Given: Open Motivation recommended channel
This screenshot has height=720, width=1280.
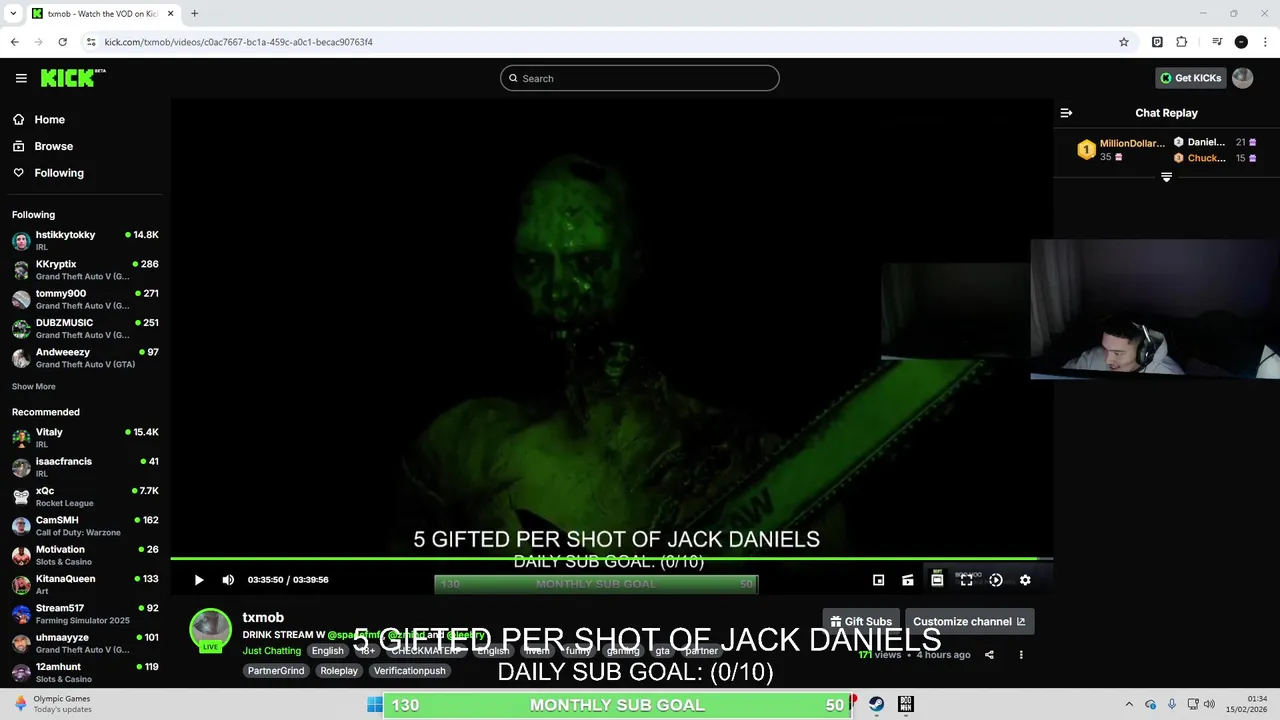Looking at the screenshot, I should [x=85, y=555].
